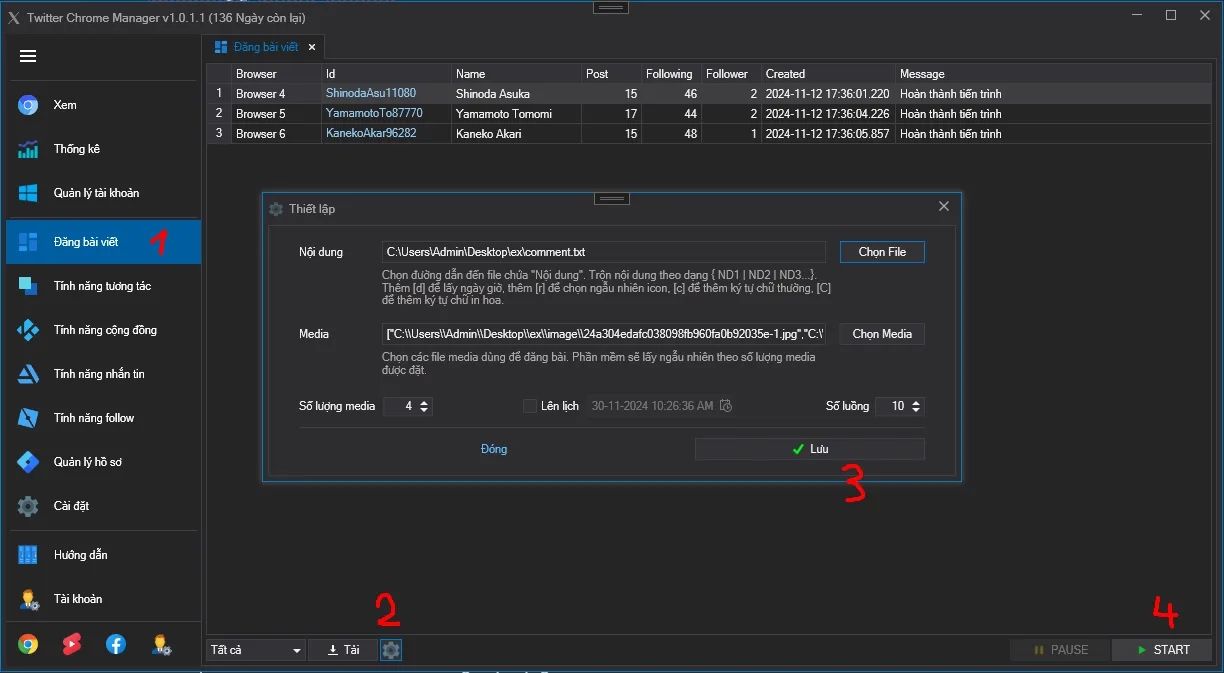The width and height of the screenshot is (1224, 673).
Task: Open Tài khoản in the sidebar
Action: [103, 599]
